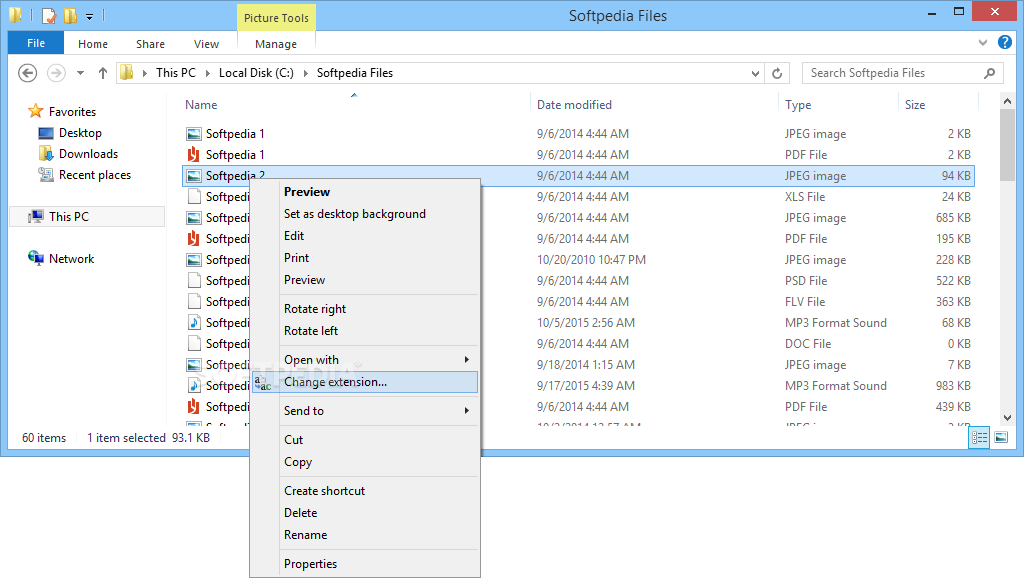1024x578 pixels.
Task: Expand the Send to submenu arrow
Action: [x=466, y=411]
